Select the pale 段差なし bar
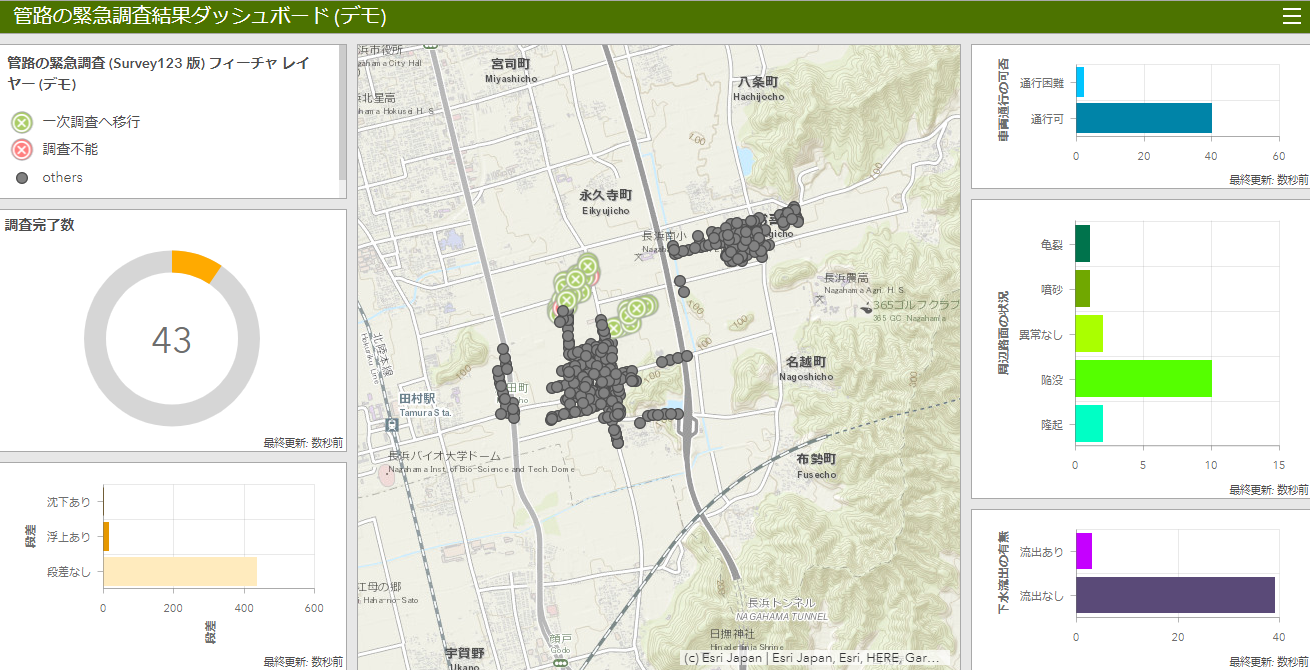Screen dimensions: 1310x670 click(x=180, y=572)
